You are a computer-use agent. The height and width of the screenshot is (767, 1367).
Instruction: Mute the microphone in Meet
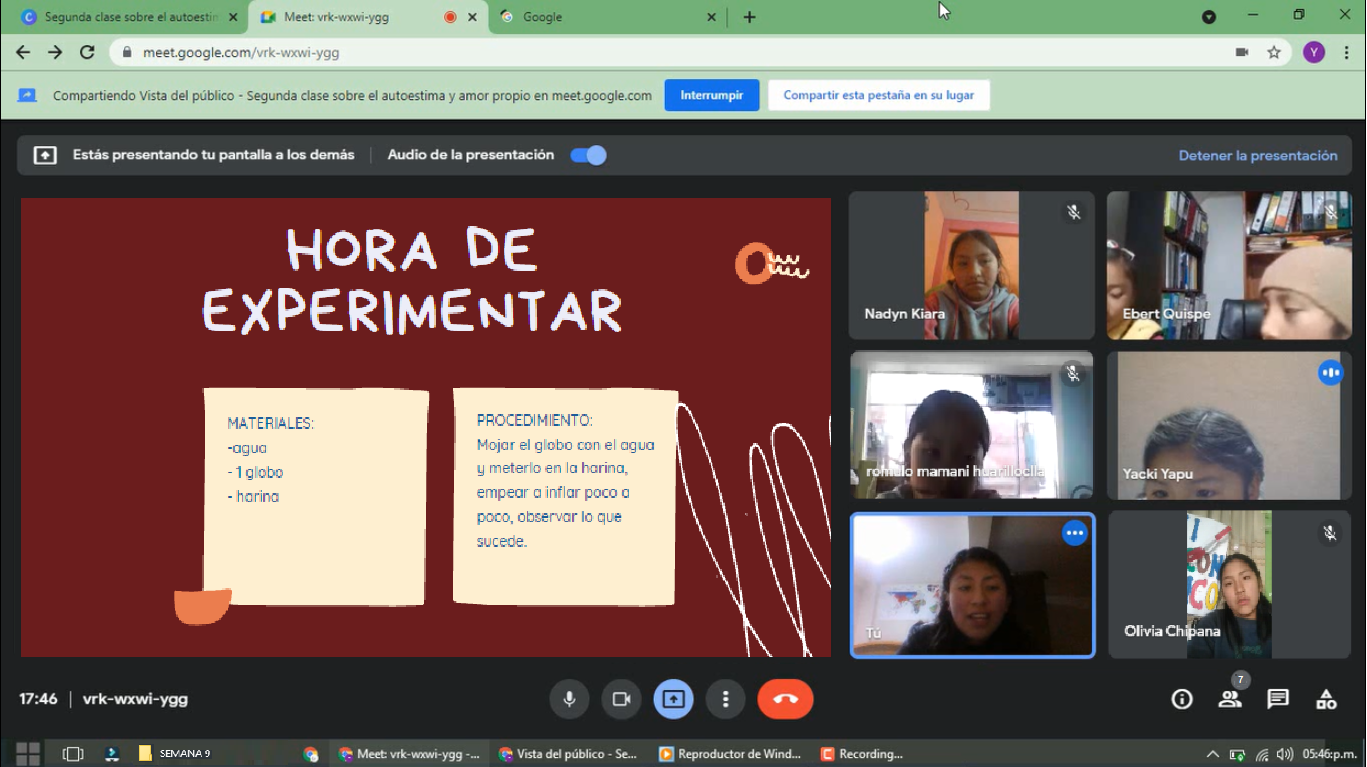click(x=569, y=699)
